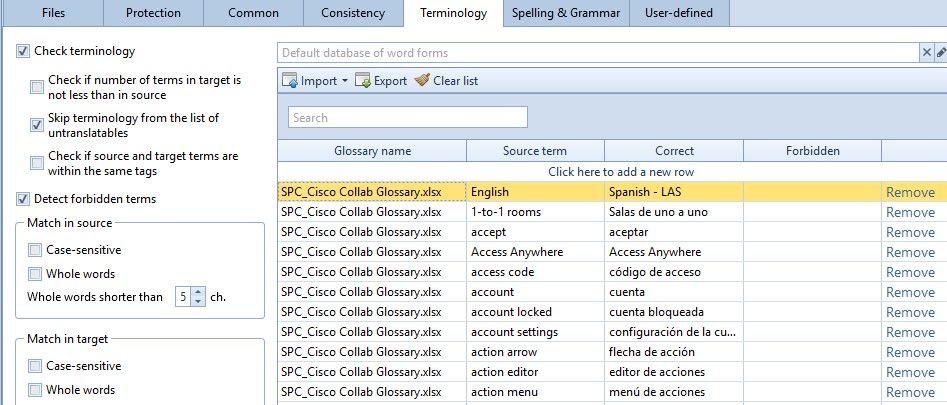The image size is (947, 405).
Task: Remove the accept term row
Action: coord(910,232)
